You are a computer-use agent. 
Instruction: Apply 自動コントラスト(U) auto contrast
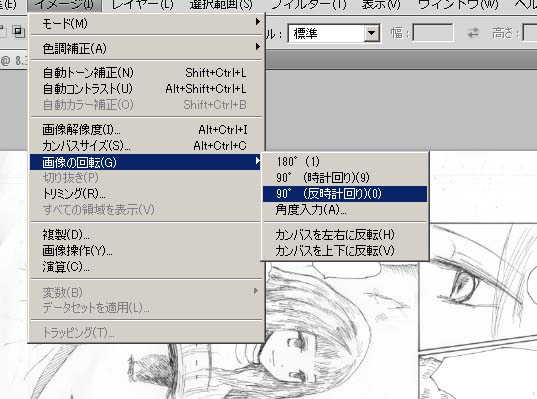146,89
